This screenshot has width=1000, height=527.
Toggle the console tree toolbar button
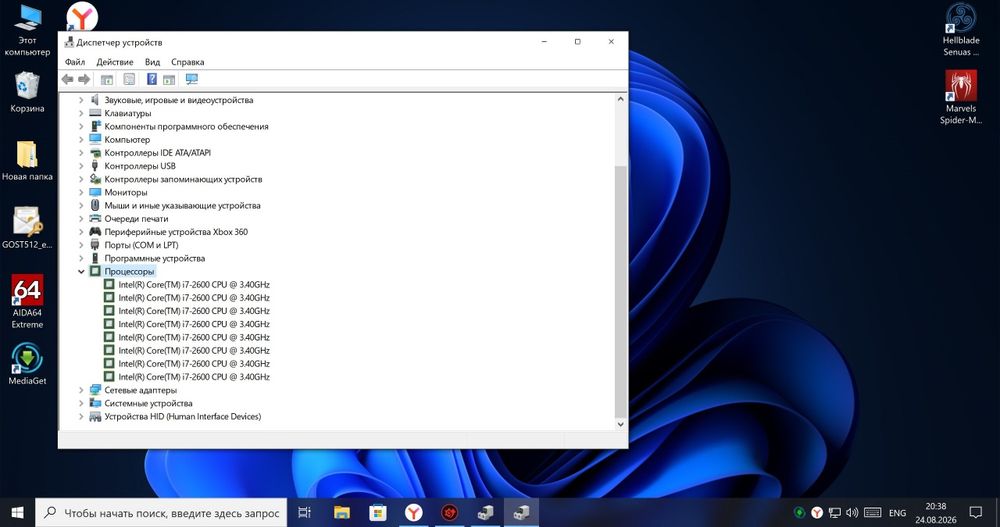(107, 79)
